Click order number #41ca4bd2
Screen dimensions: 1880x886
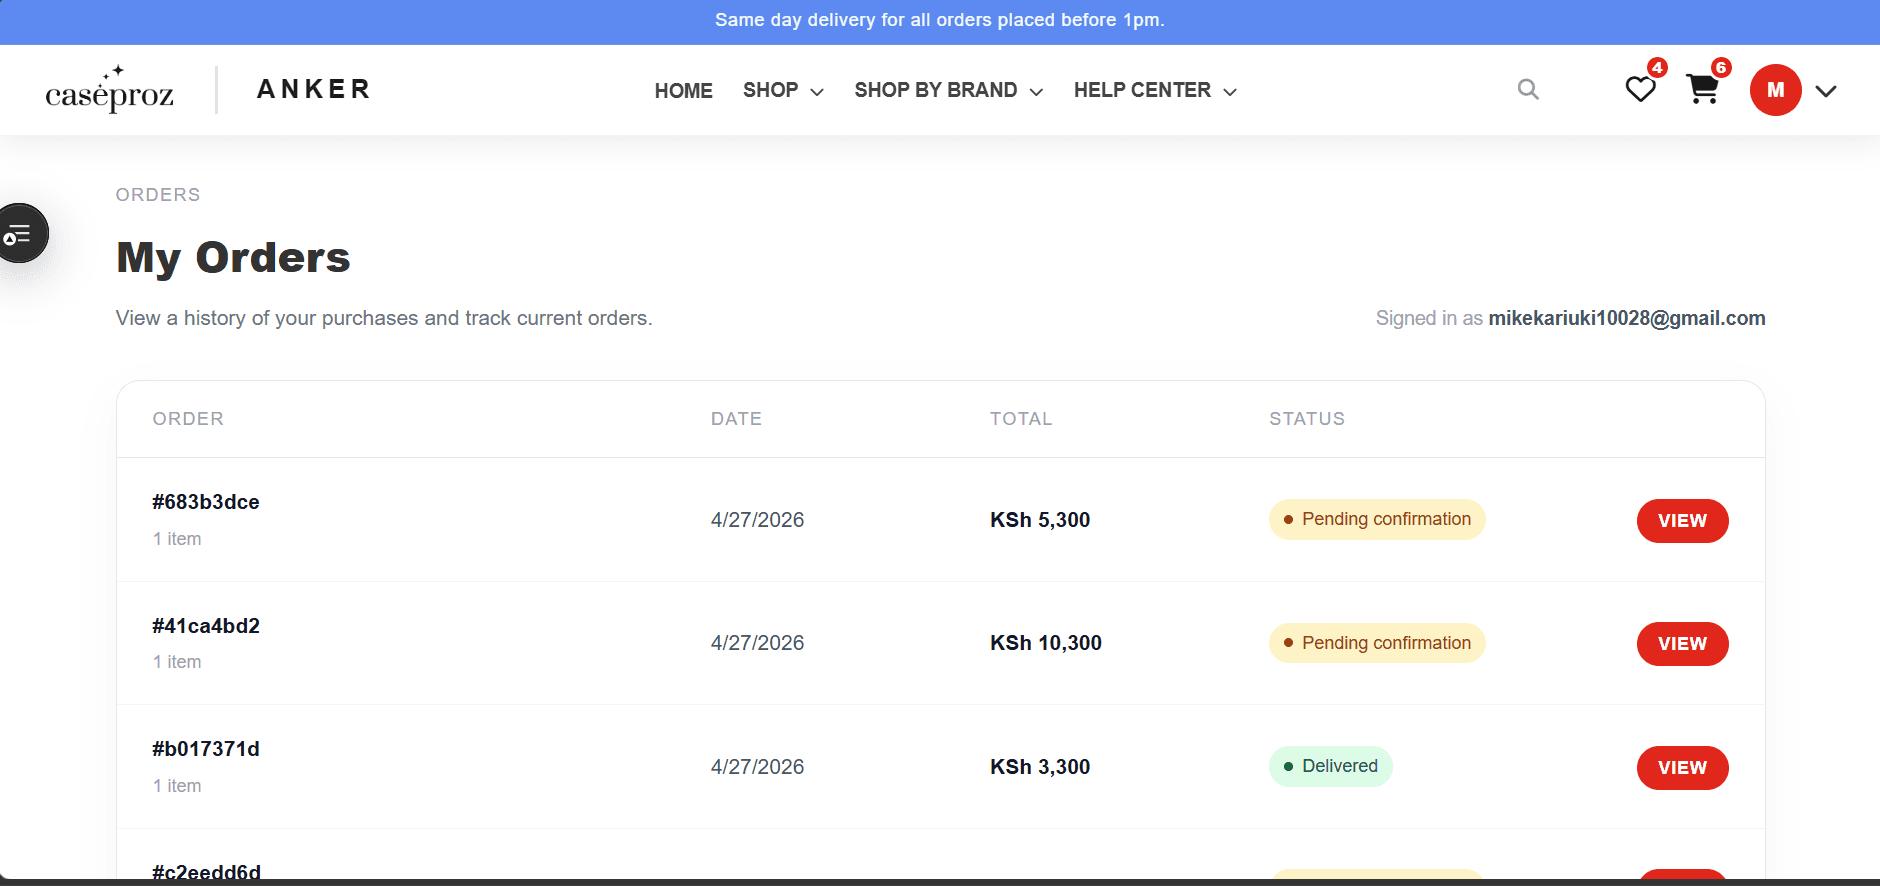tap(206, 626)
